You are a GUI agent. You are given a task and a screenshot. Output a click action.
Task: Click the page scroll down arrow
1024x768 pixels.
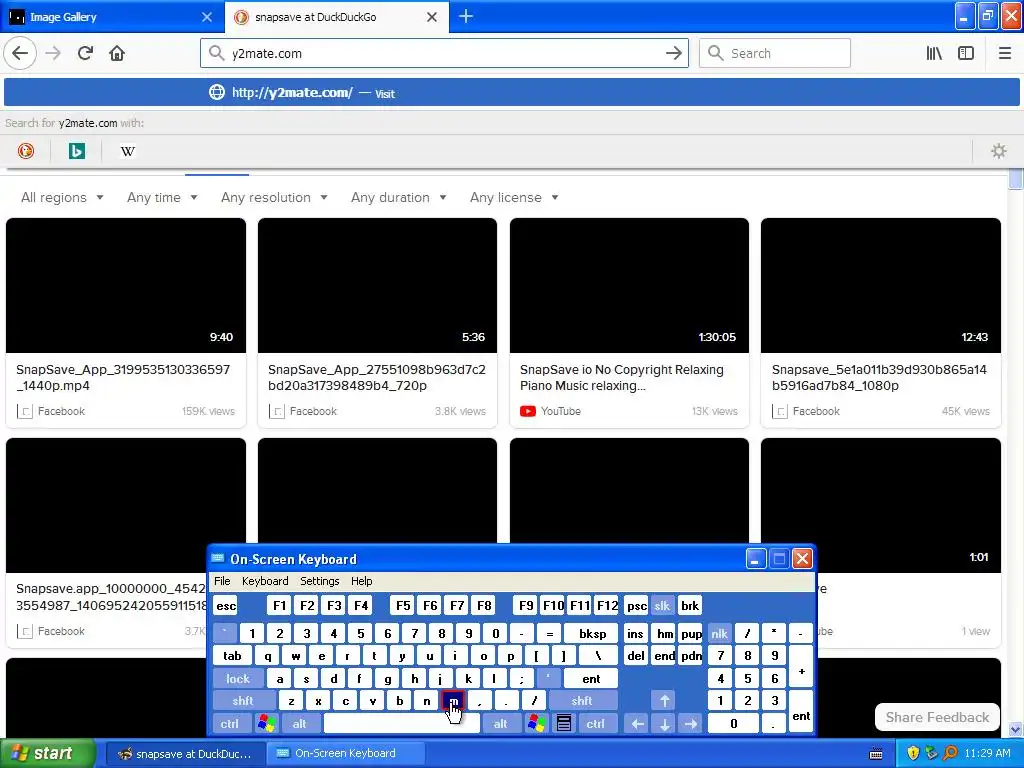click(x=1016, y=729)
